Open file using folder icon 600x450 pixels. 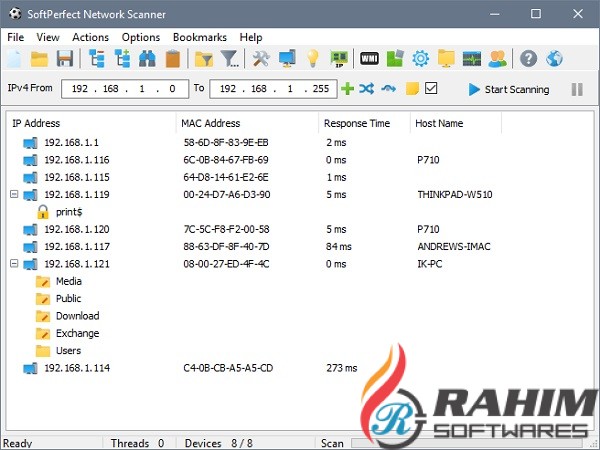pyautogui.click(x=39, y=59)
